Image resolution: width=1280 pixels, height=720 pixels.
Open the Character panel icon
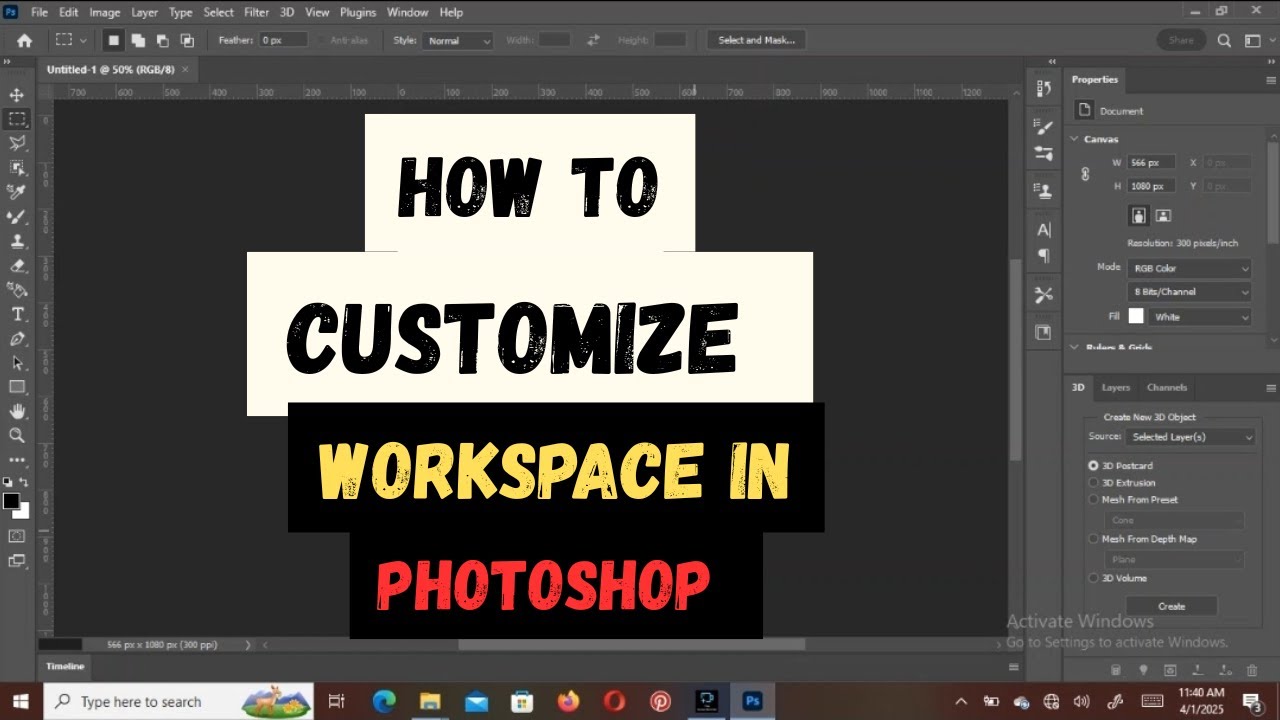pos(1044,229)
